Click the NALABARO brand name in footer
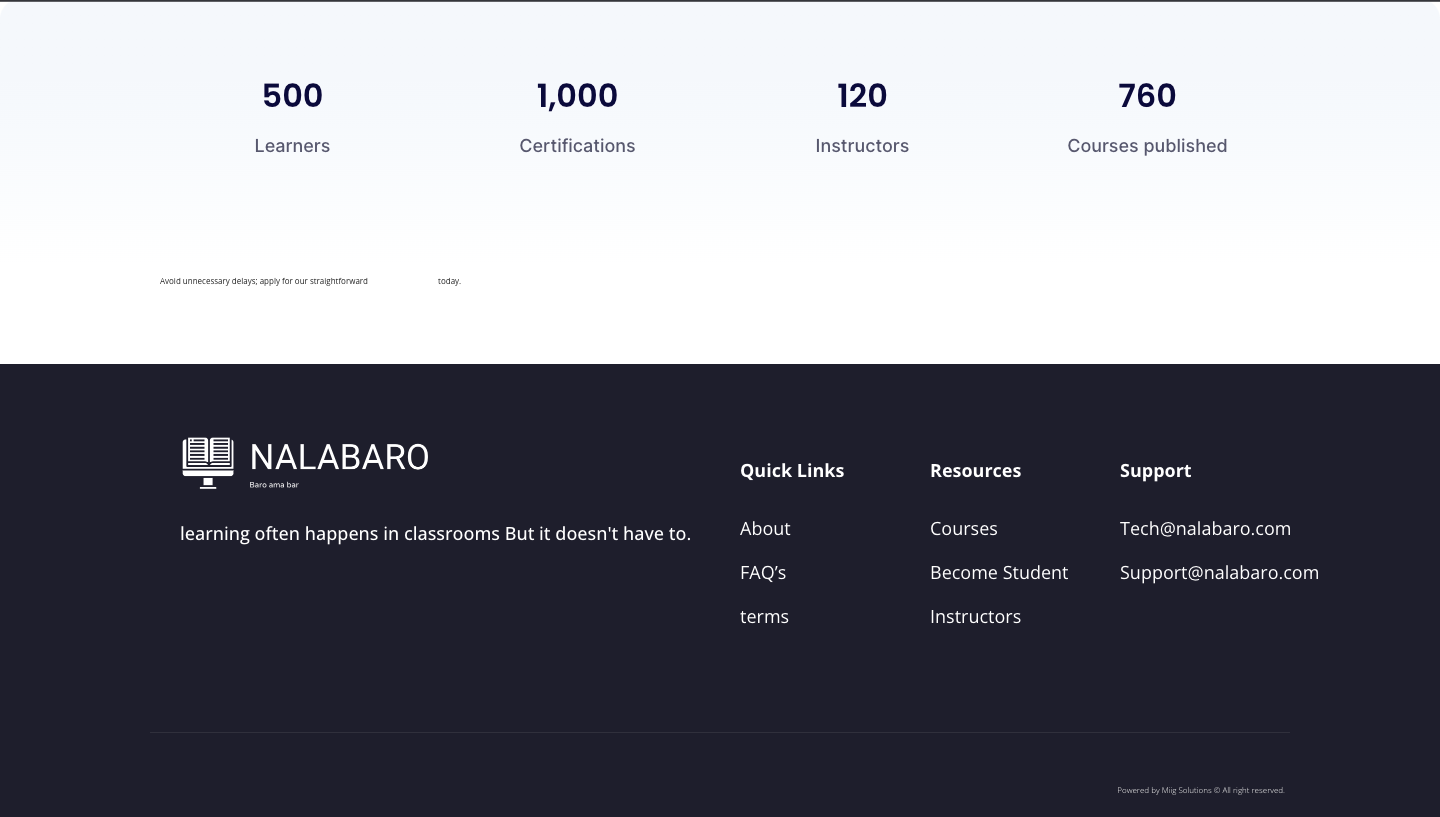Image resolution: width=1440 pixels, height=817 pixels. click(x=338, y=458)
